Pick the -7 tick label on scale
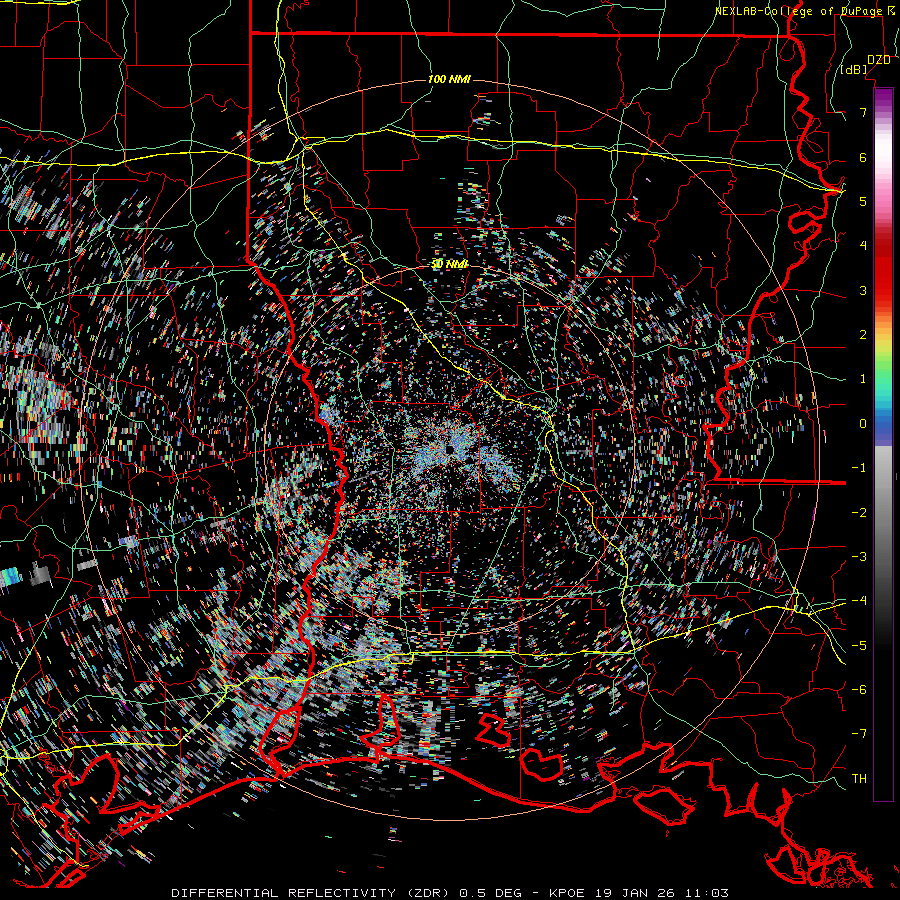The width and height of the screenshot is (900, 900). tap(859, 734)
